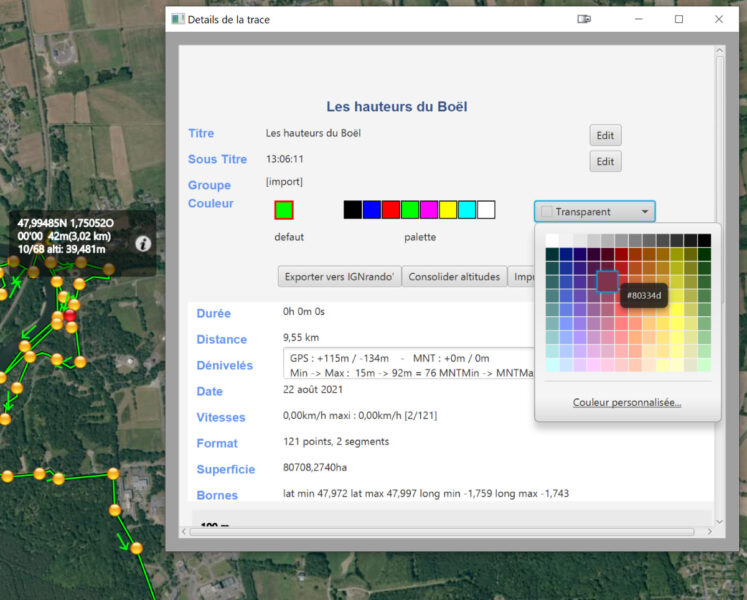Click Edit button next to Sous Titre
The image size is (747, 600).
[605, 162]
